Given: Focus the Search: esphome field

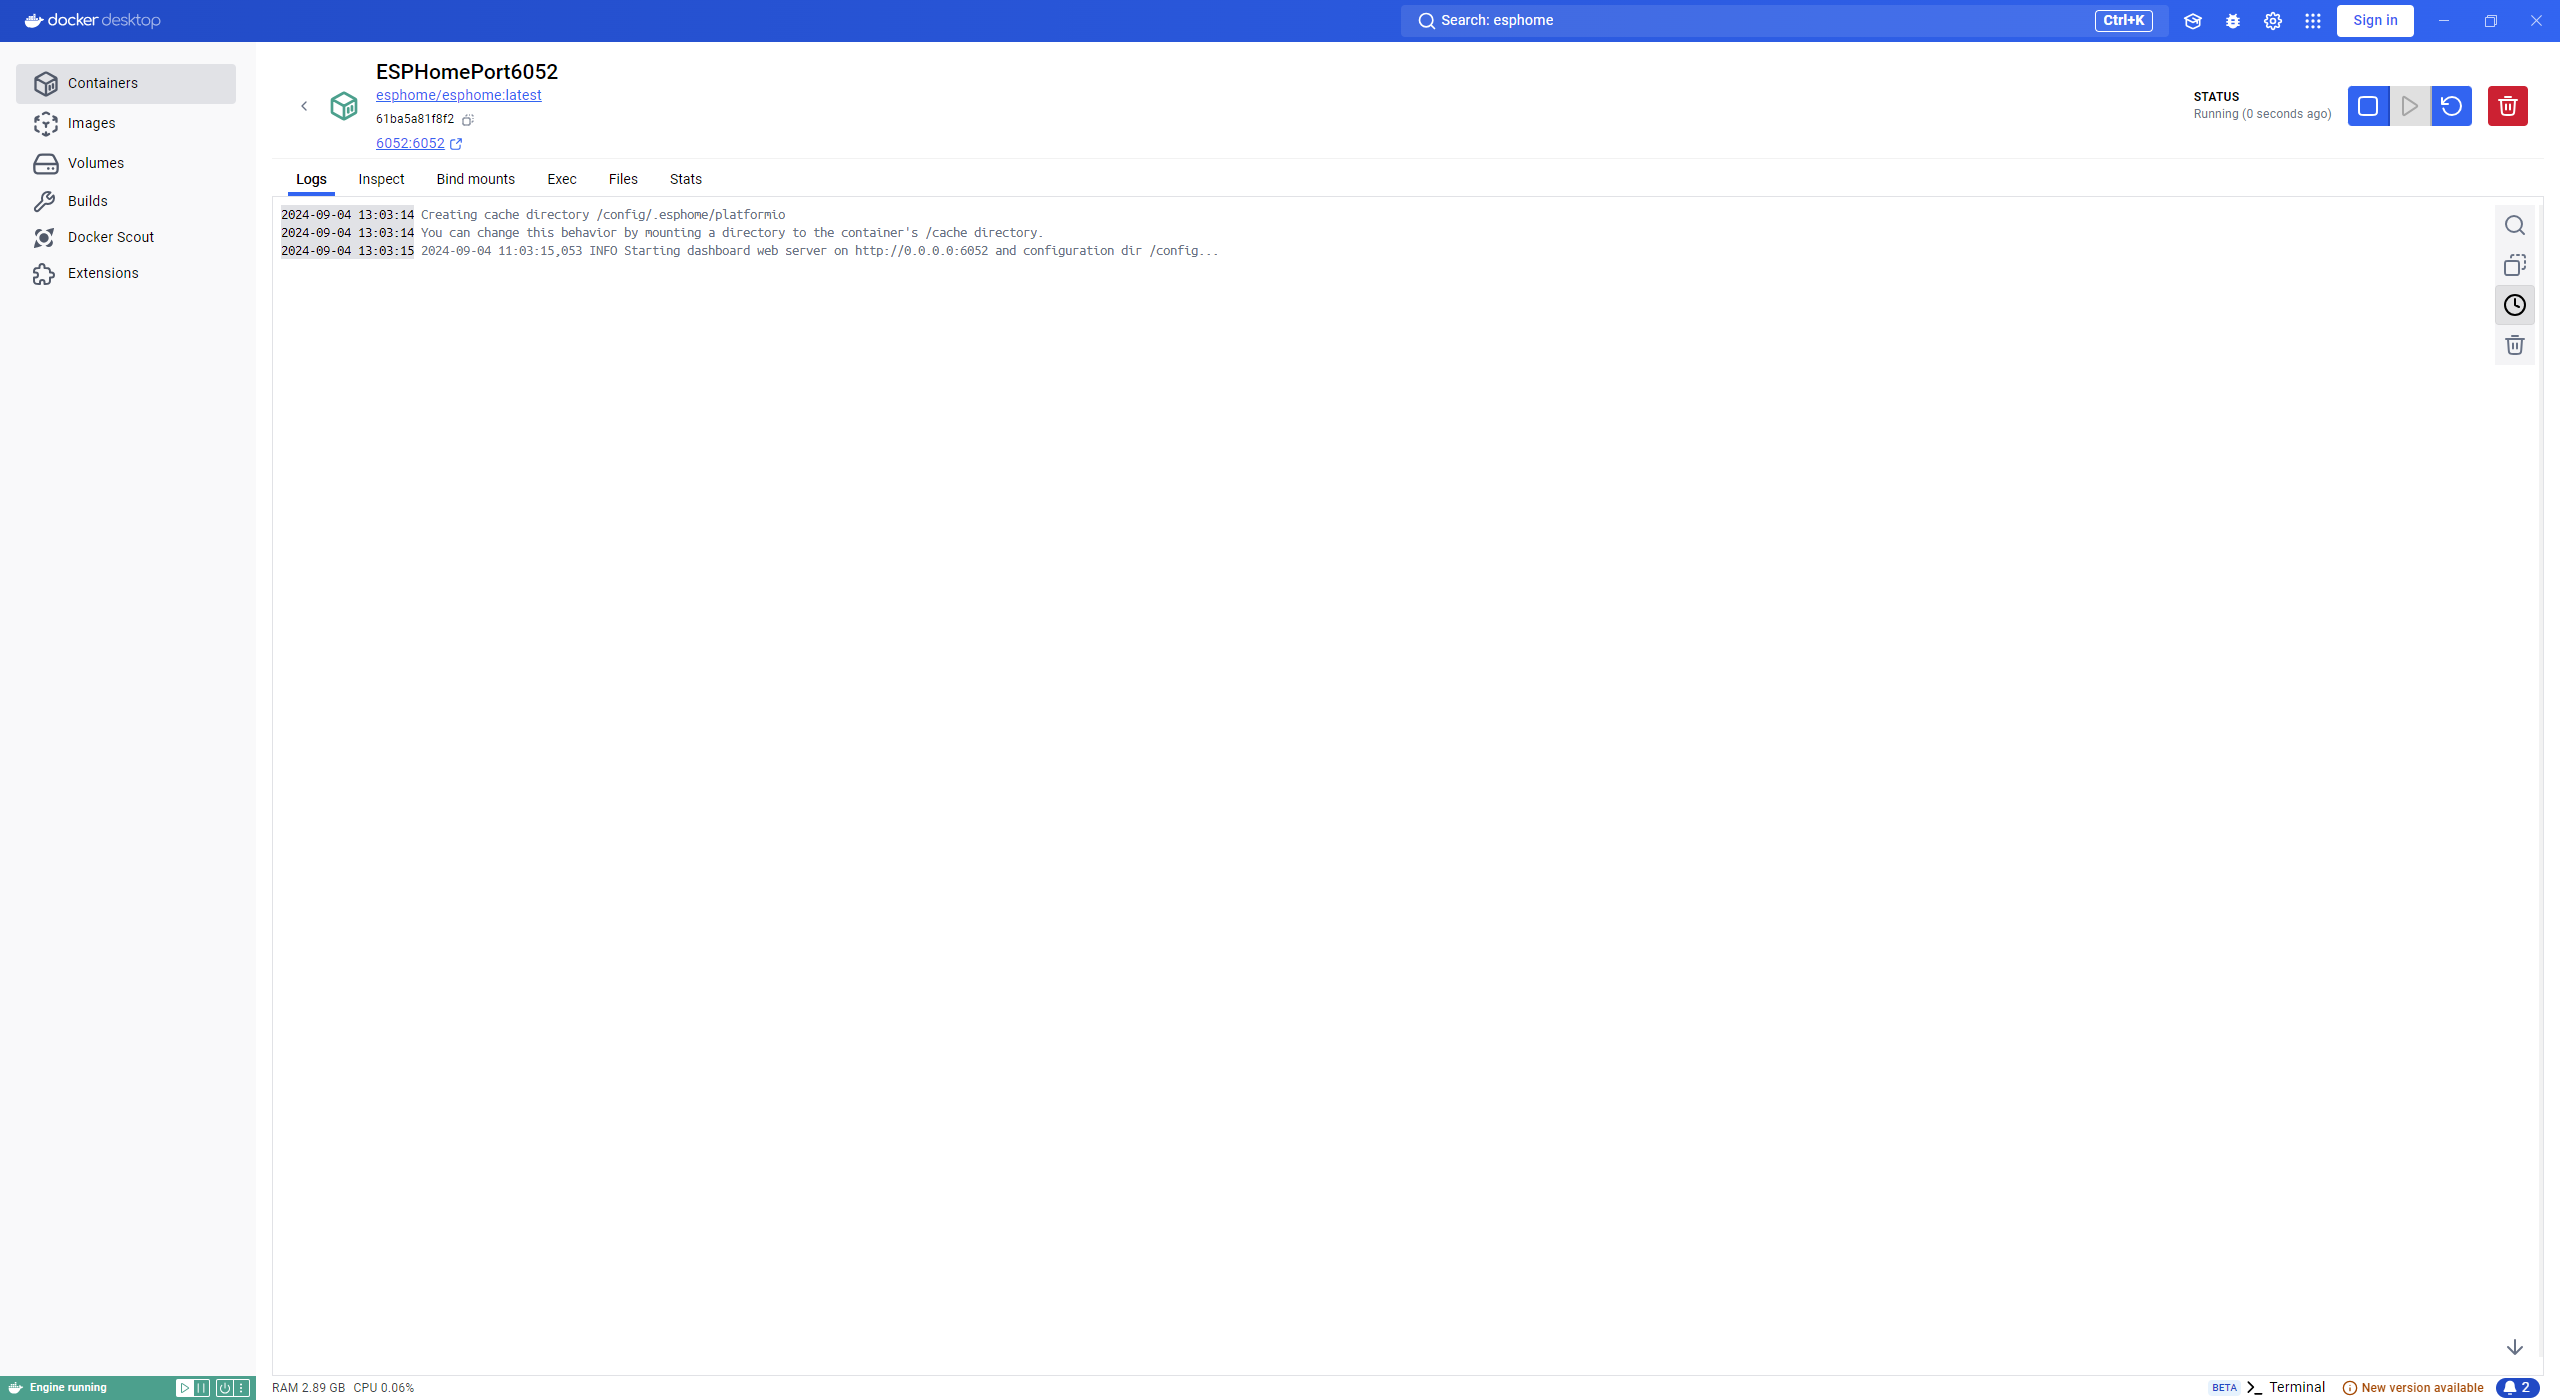Looking at the screenshot, I should [x=1784, y=21].
